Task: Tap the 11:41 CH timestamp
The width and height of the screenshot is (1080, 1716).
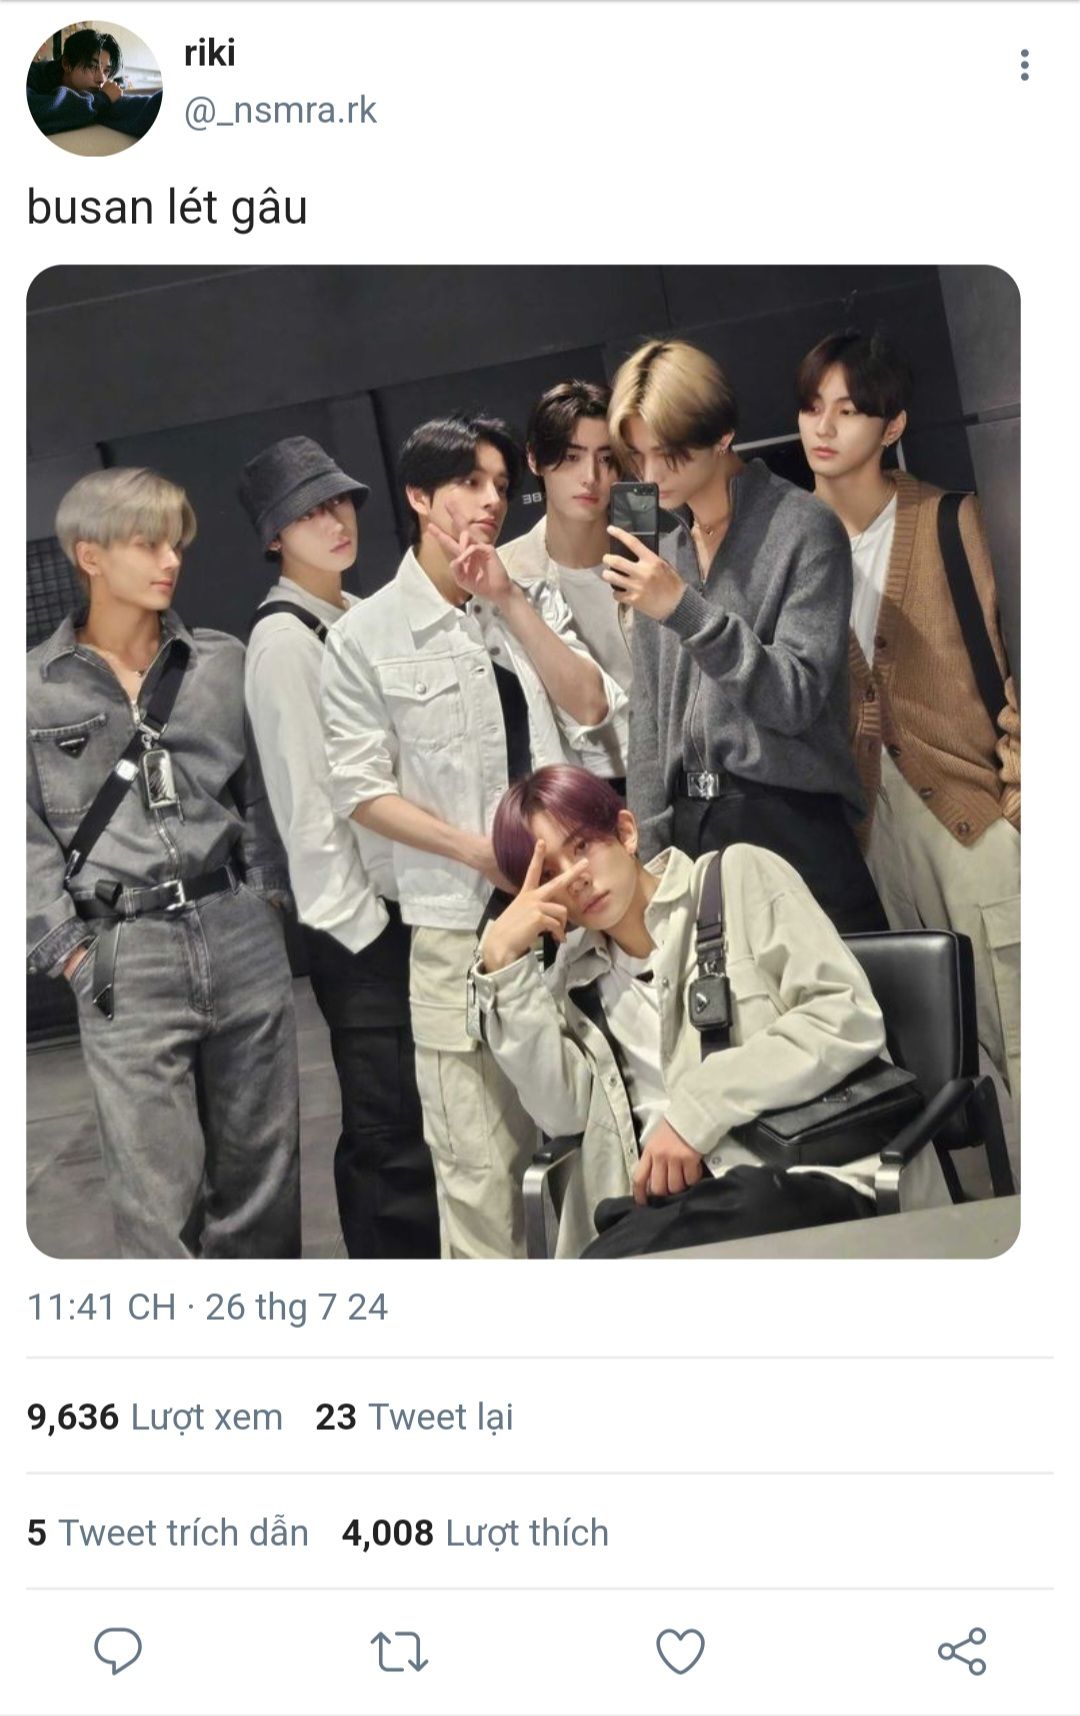Action: pos(101,1307)
